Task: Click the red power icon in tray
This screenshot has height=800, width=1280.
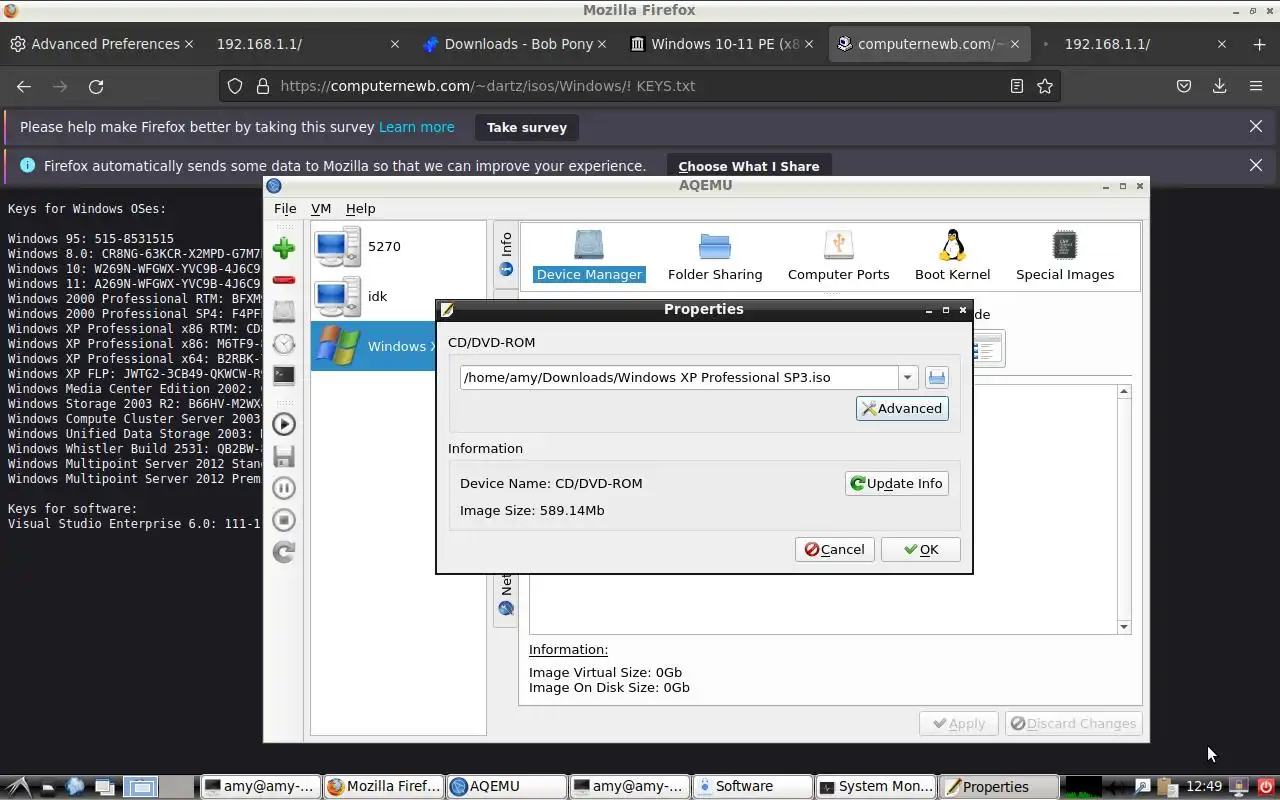Action: tap(1266, 786)
